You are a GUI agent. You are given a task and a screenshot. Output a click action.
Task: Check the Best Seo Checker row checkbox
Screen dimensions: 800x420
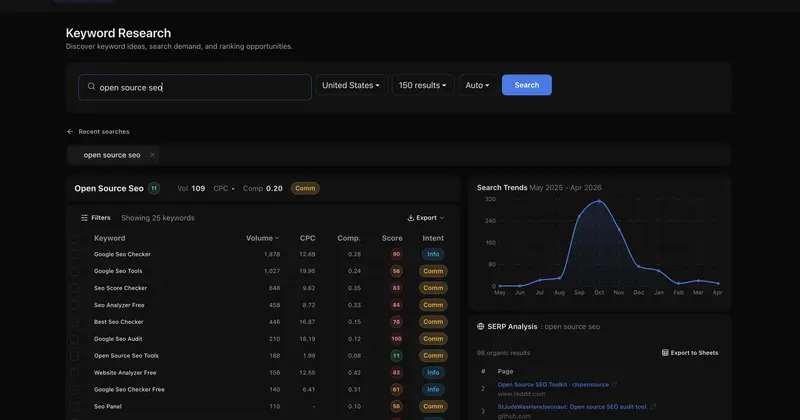(74, 322)
